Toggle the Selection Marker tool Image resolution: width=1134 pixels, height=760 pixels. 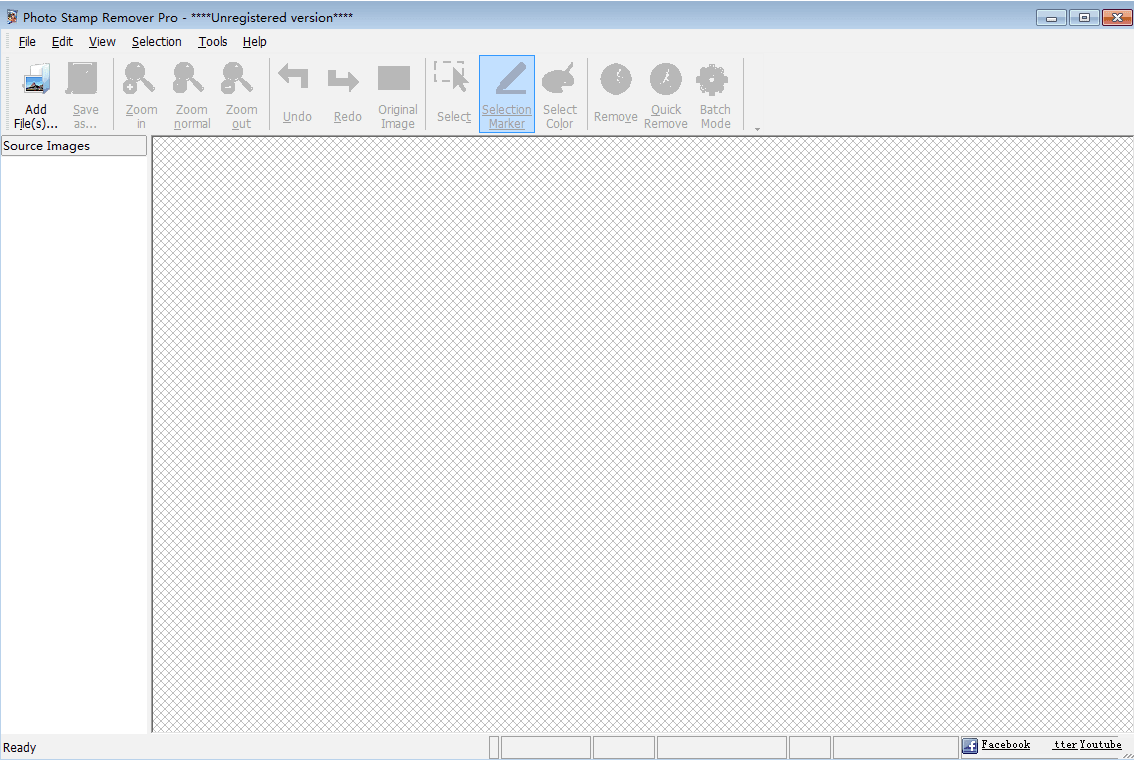(507, 95)
